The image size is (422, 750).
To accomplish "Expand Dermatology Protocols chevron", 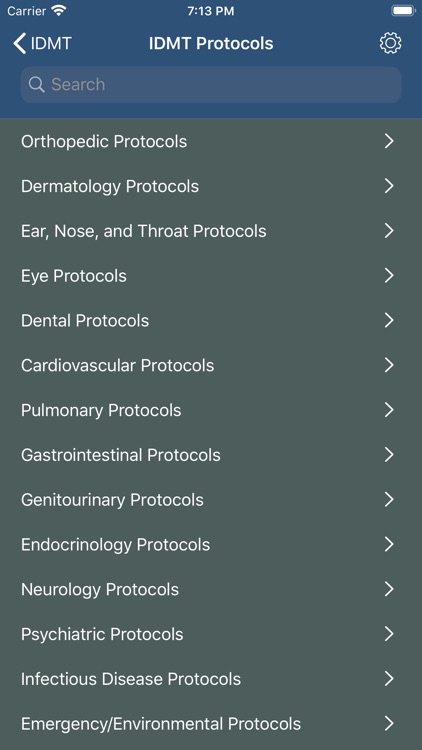I will coord(389,186).
